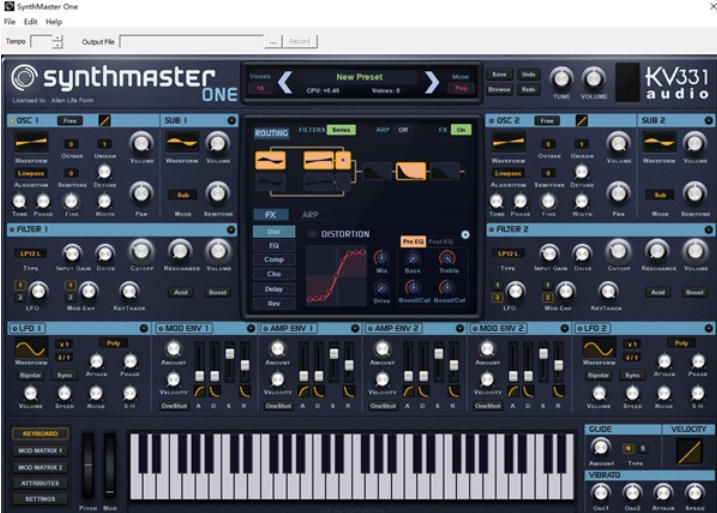This screenshot has height=513, width=717.
Task: Select the Delay effect tab
Action: [274, 289]
